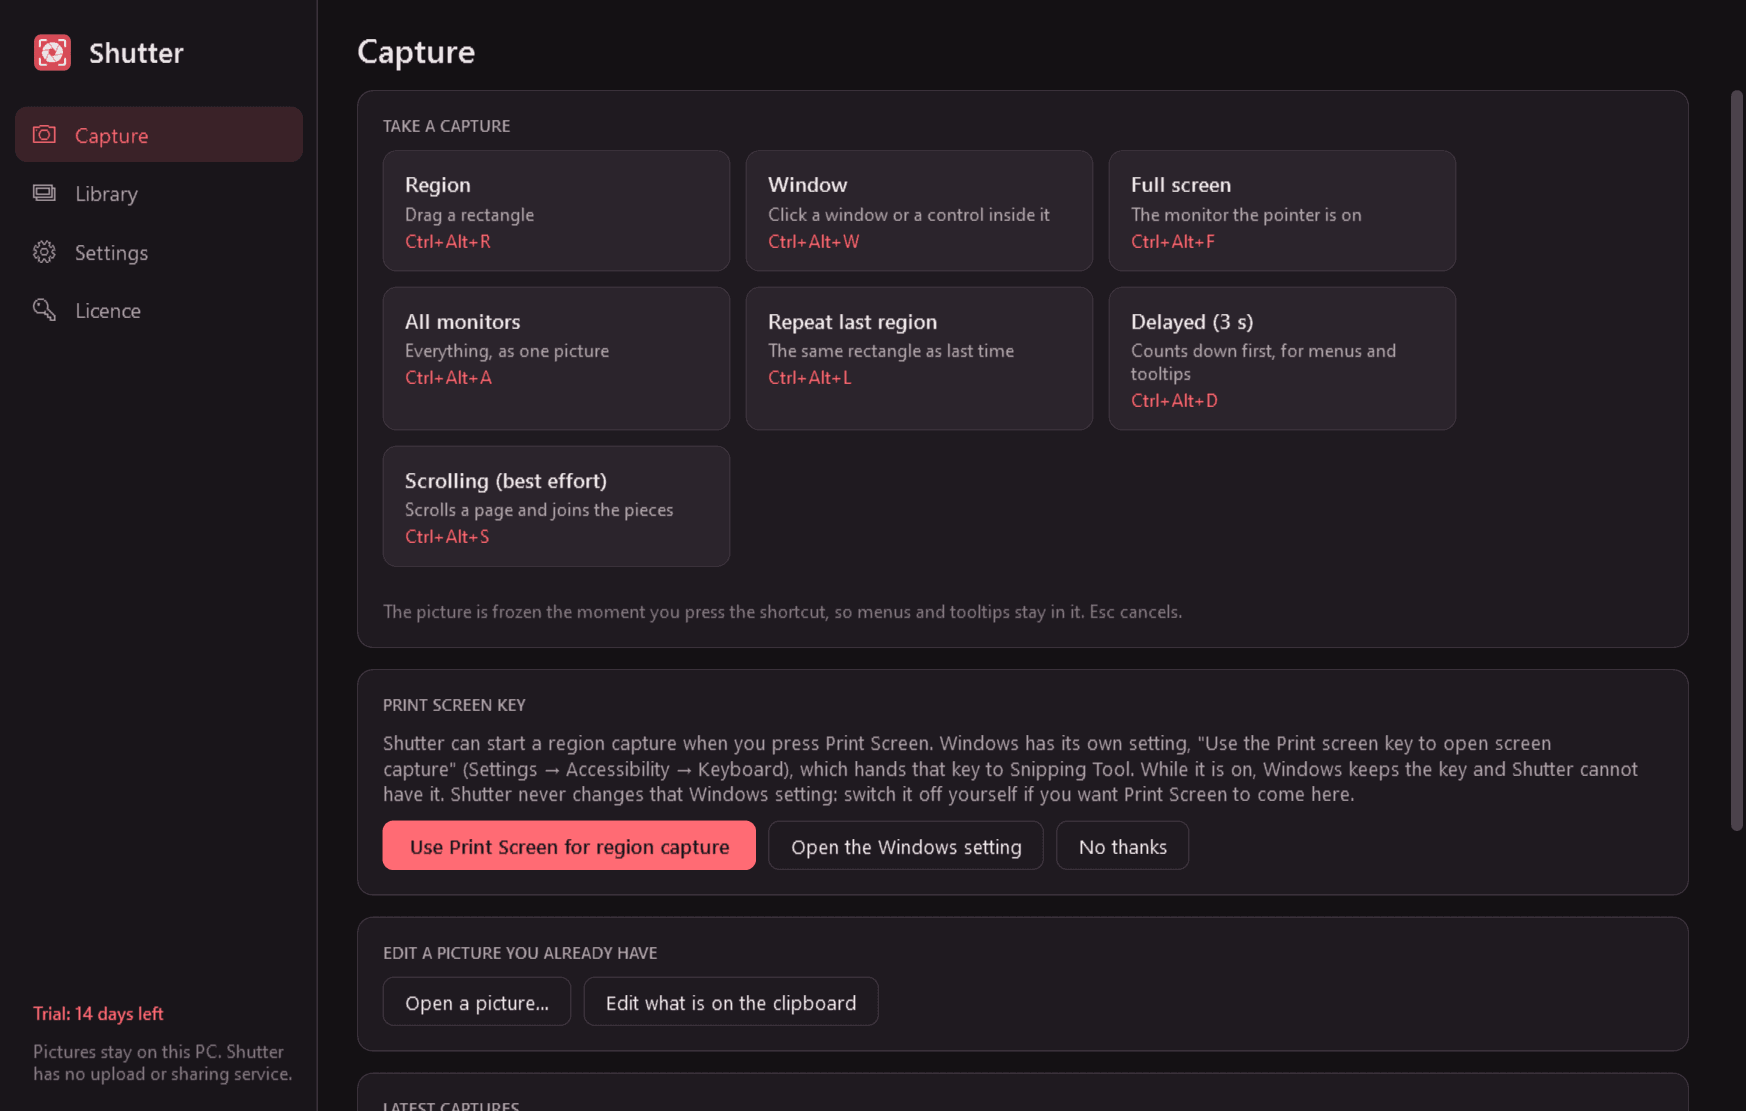Open the Licence page
The width and height of the screenshot is (1746, 1111).
pos(159,310)
